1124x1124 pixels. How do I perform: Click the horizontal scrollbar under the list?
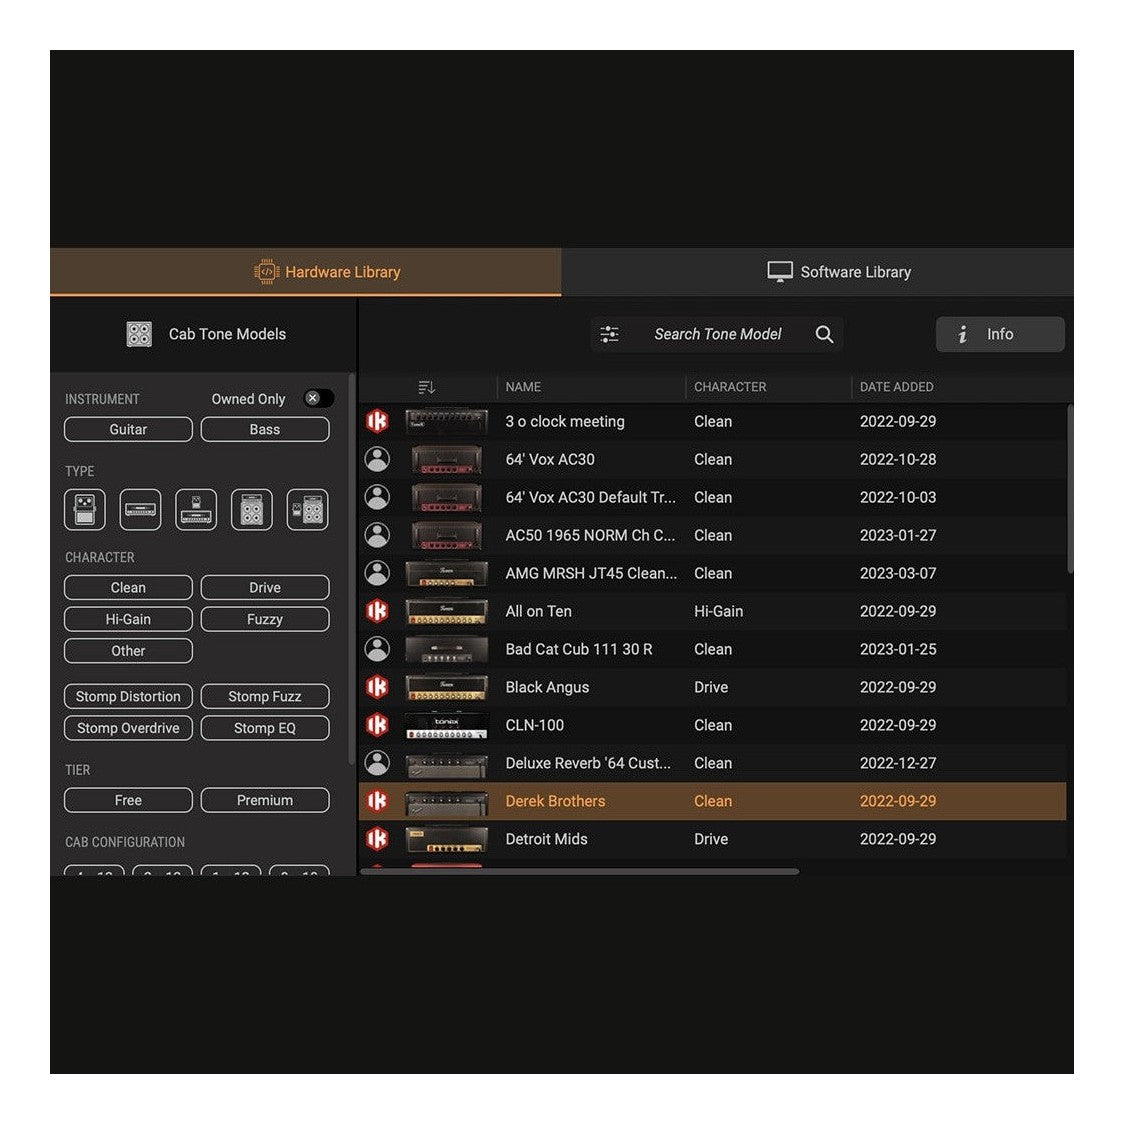click(x=580, y=872)
